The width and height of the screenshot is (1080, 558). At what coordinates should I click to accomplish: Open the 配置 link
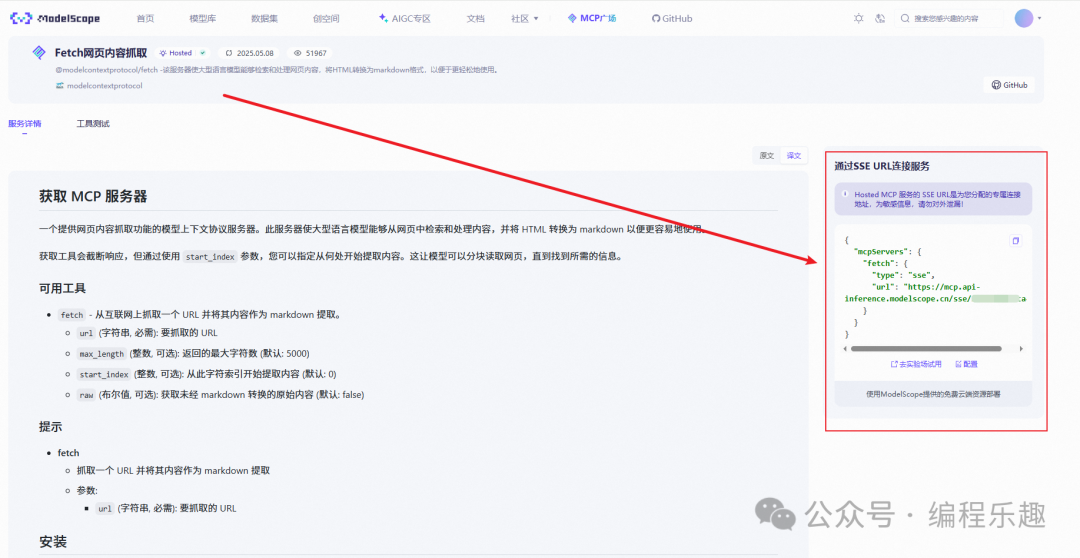pyautogui.click(x=966, y=364)
